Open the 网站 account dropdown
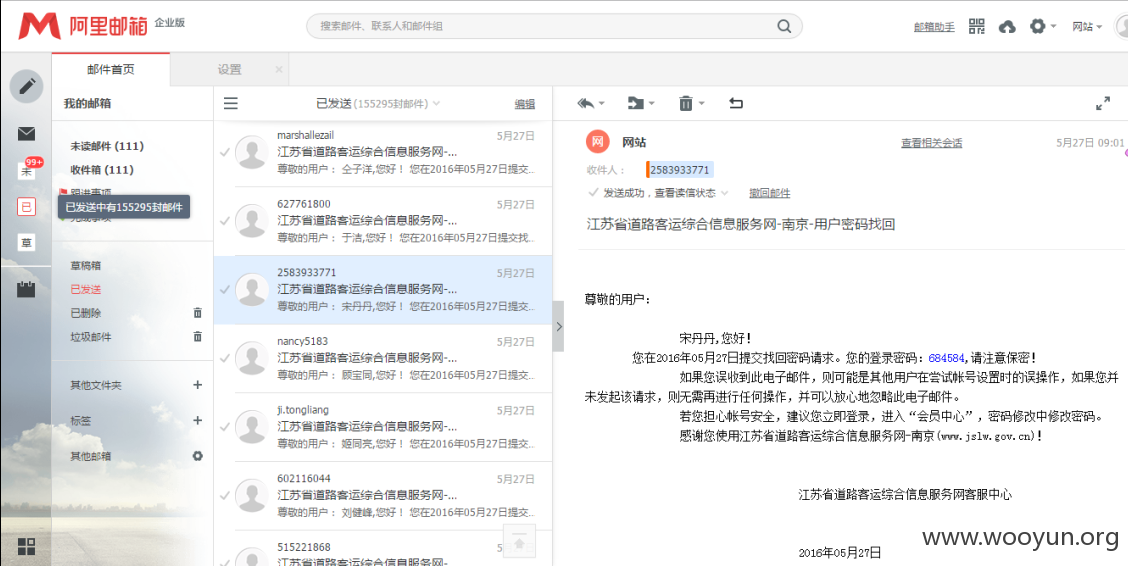 pyautogui.click(x=1087, y=27)
